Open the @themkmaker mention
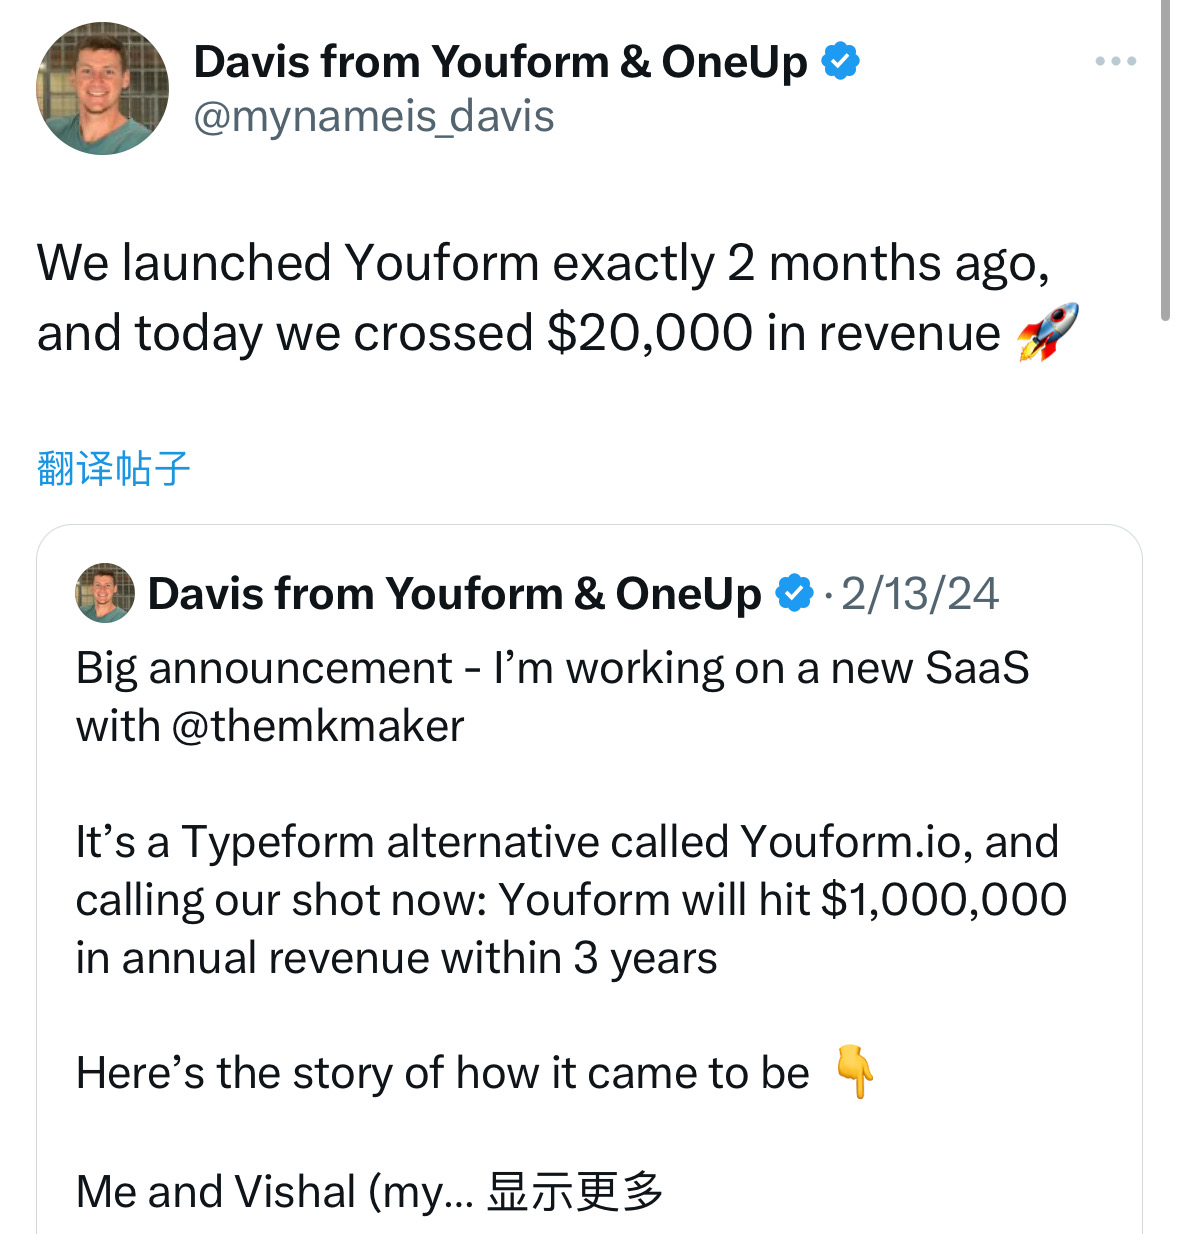This screenshot has height=1234, width=1179. [x=318, y=726]
